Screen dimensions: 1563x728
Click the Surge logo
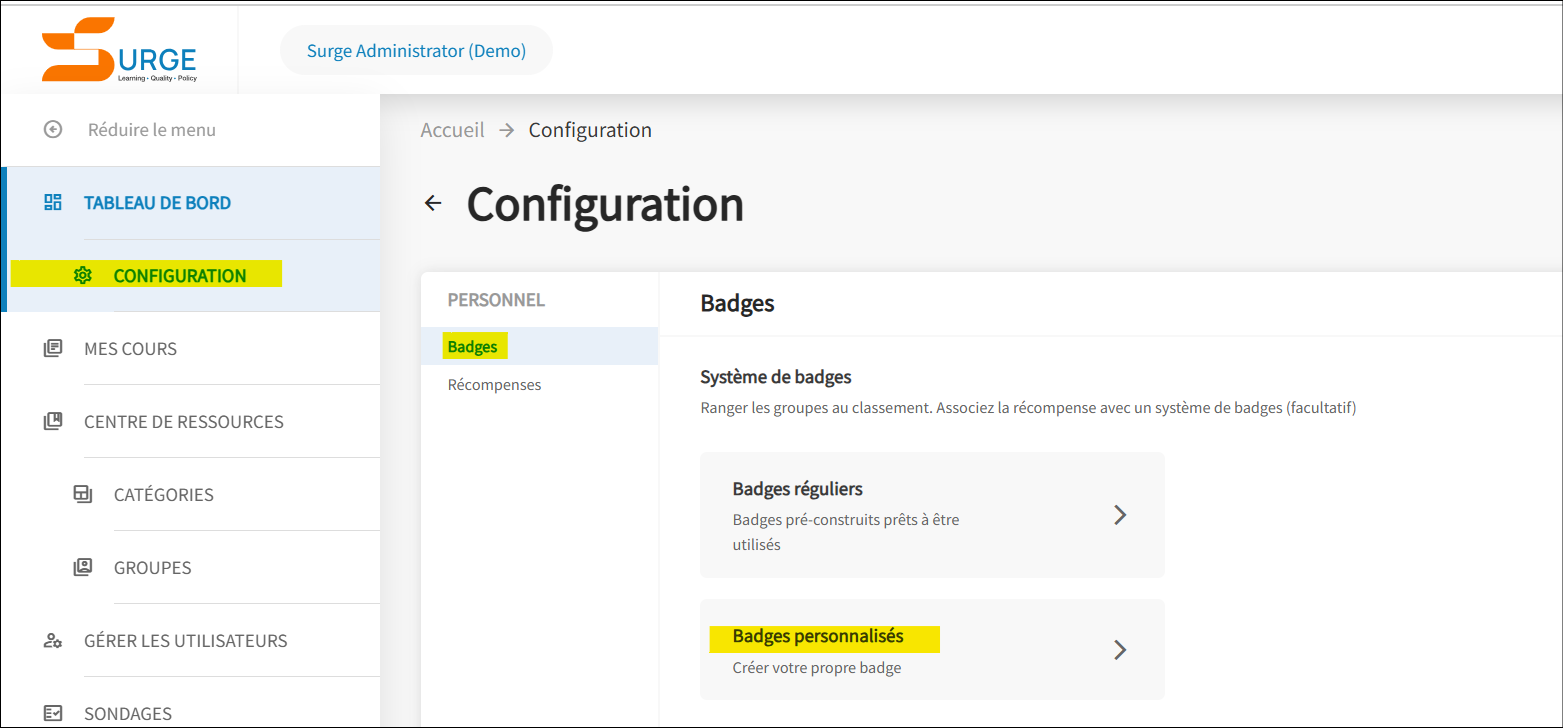[117, 48]
